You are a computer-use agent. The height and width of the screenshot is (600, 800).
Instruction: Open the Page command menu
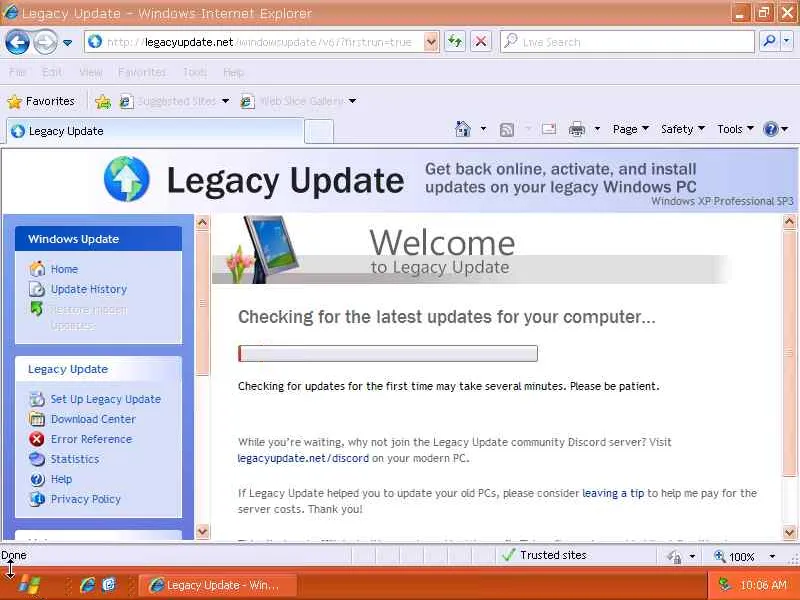coord(631,129)
